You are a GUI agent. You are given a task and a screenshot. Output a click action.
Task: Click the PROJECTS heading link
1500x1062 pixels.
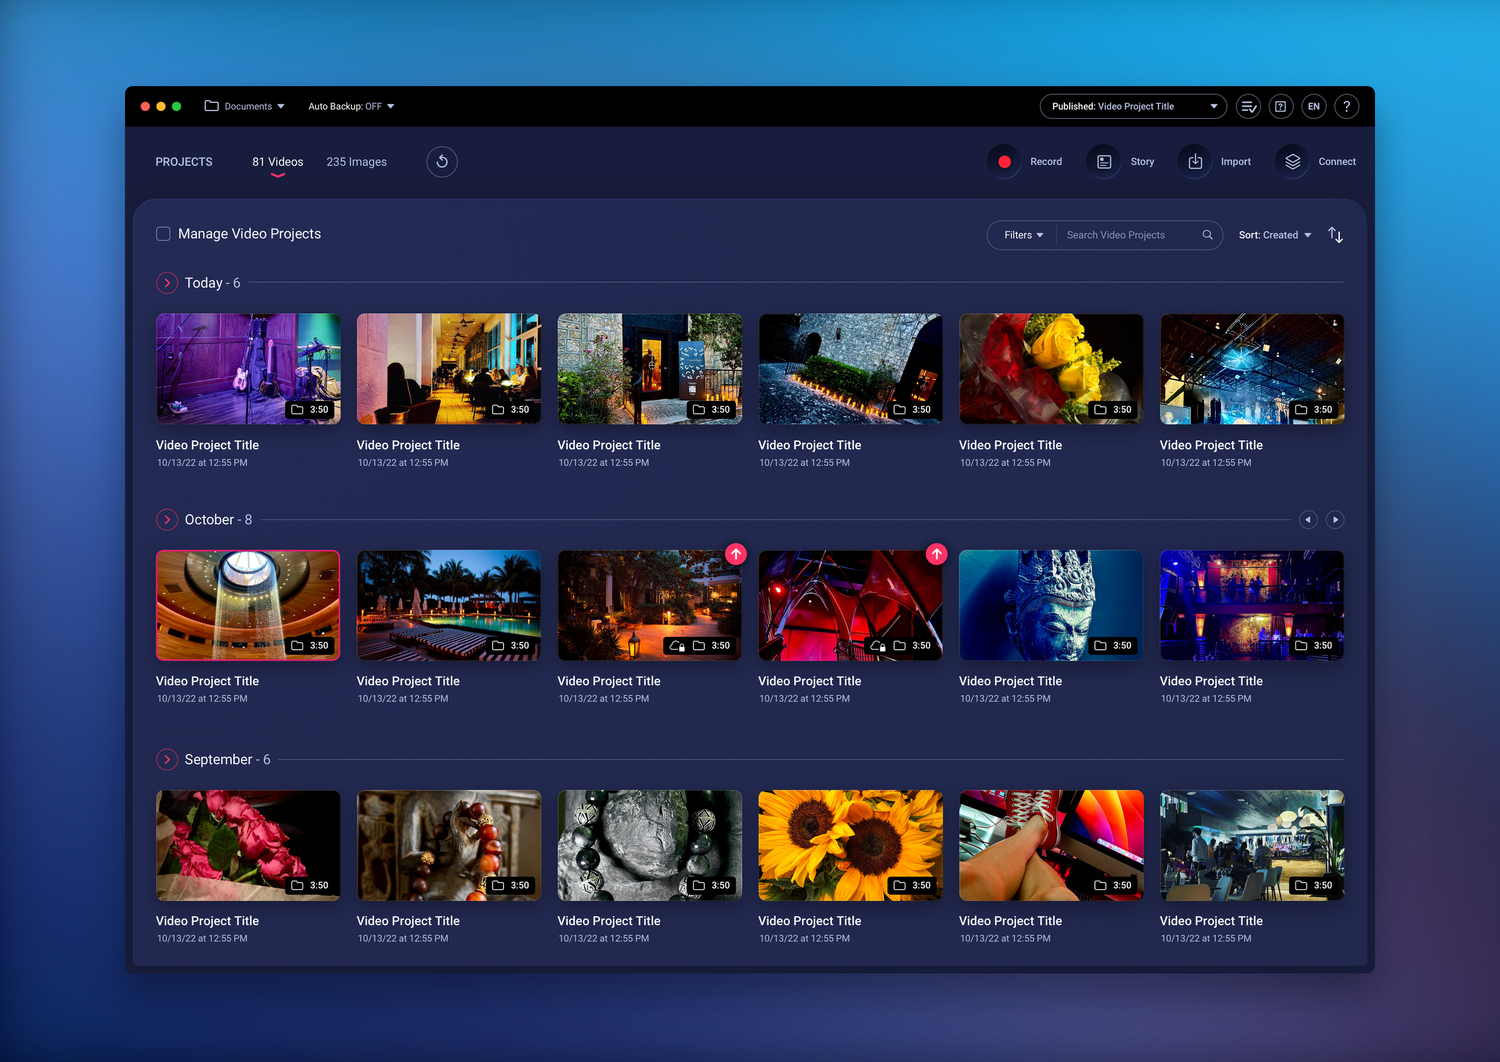(184, 161)
